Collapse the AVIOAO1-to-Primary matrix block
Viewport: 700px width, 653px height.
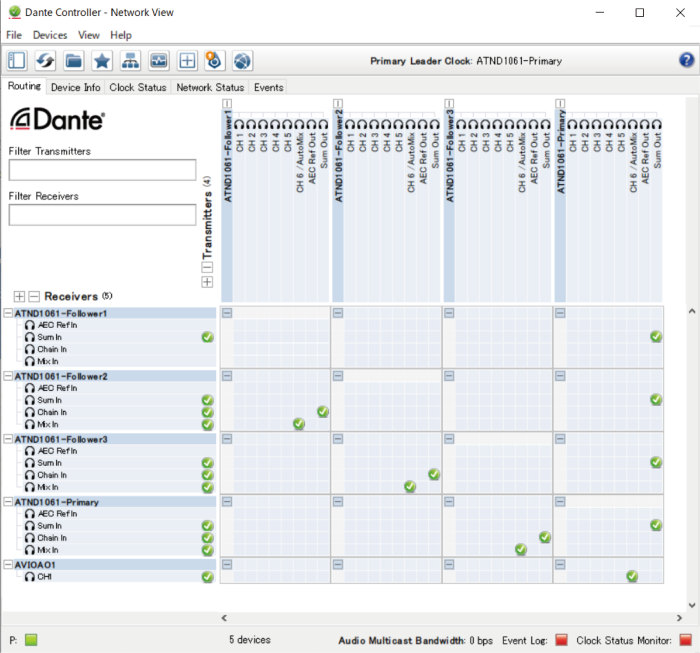(560, 564)
